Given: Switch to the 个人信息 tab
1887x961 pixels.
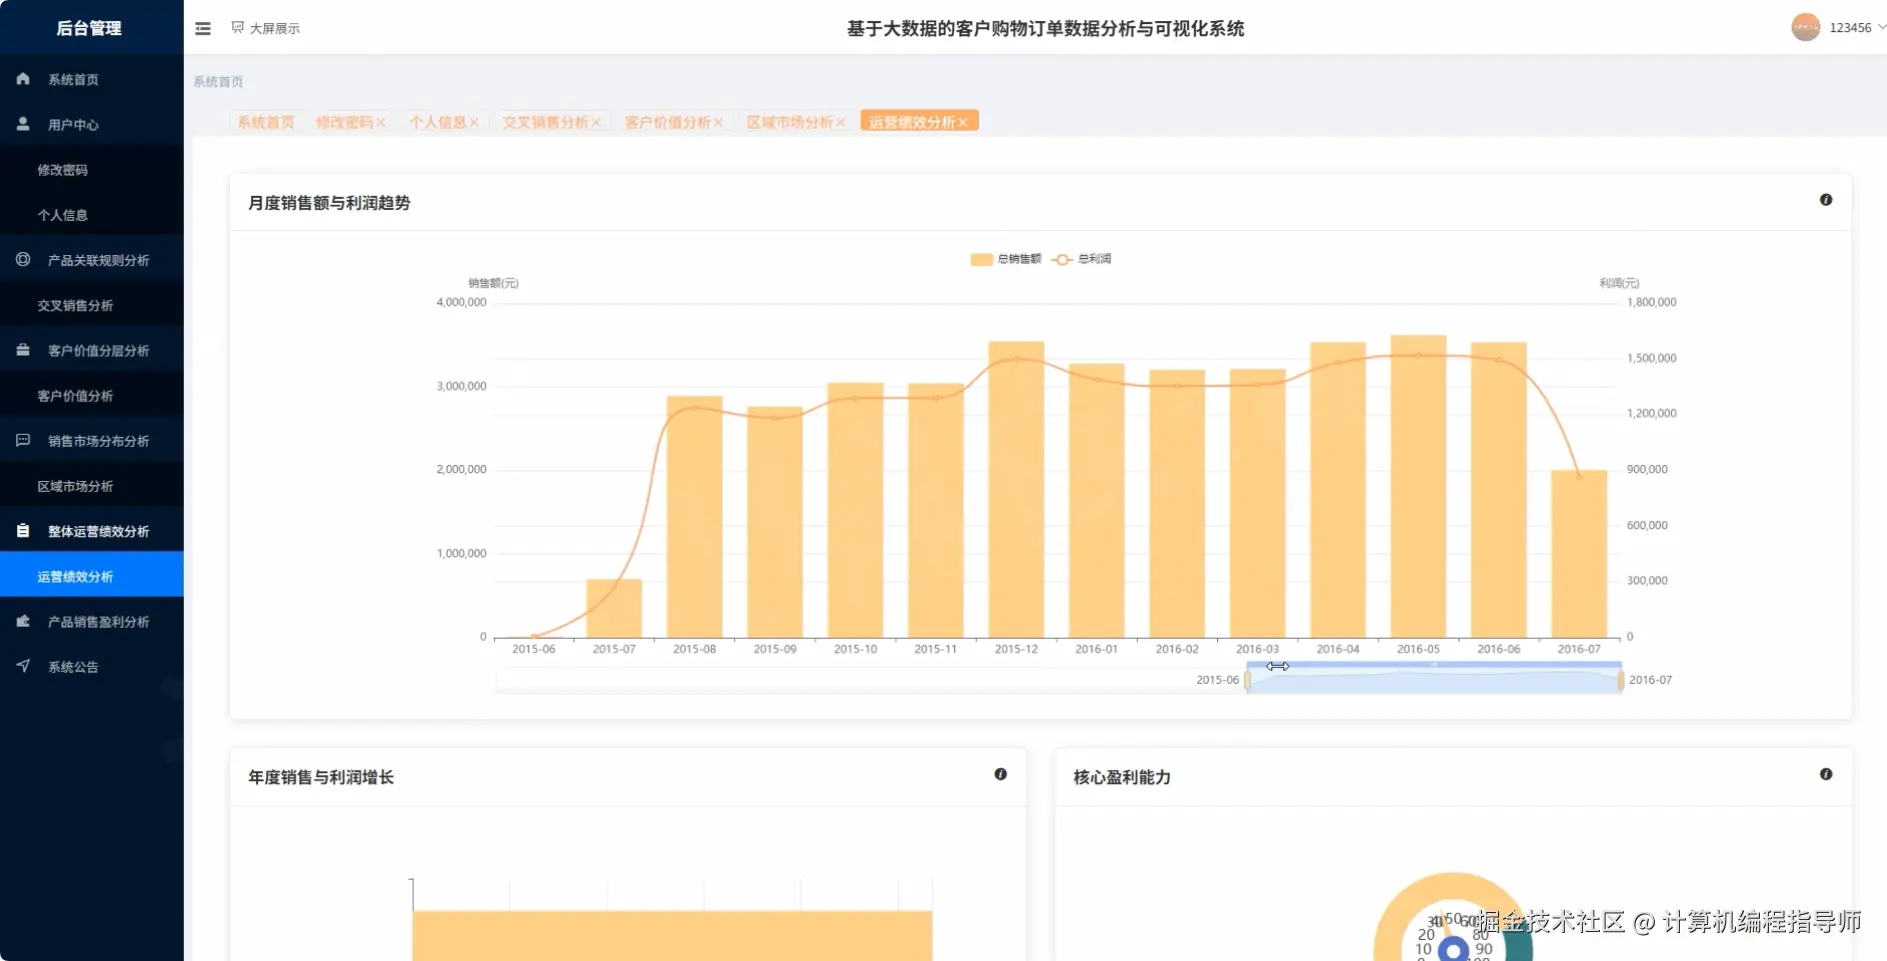Looking at the screenshot, I should click(438, 122).
